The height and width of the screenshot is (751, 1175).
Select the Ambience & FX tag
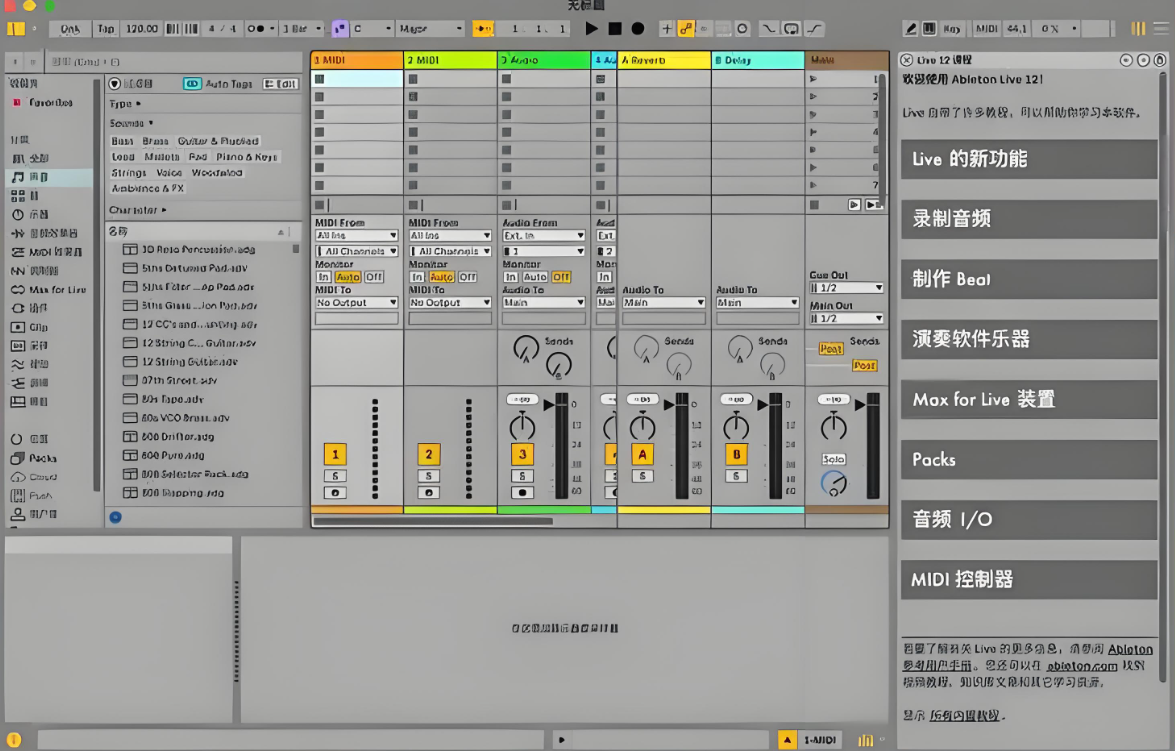tap(148, 189)
